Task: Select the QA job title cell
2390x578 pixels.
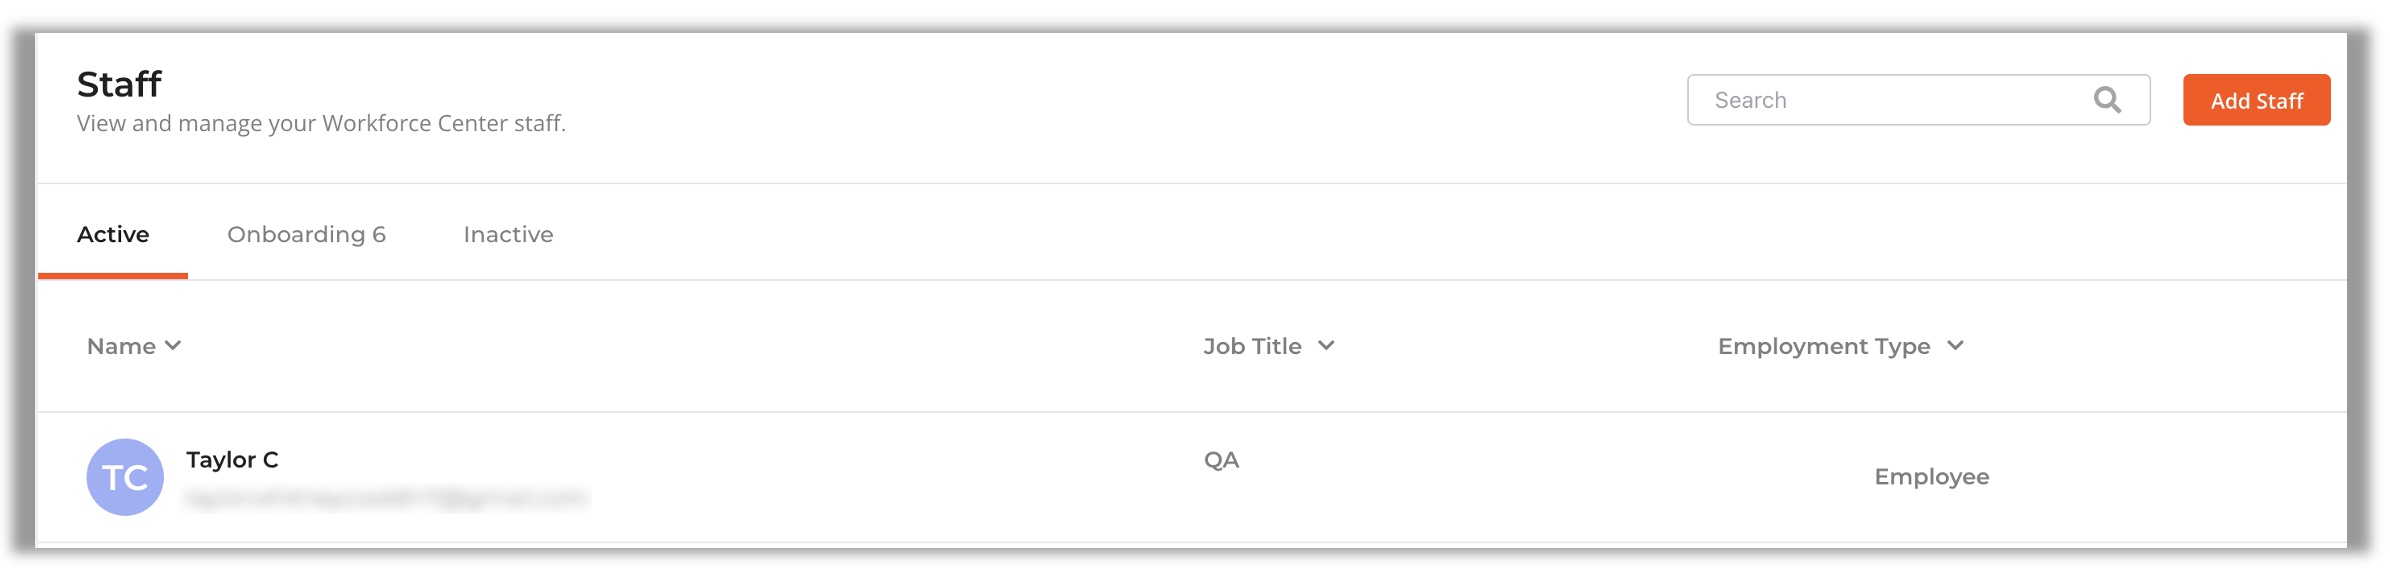Action: pos(1221,460)
